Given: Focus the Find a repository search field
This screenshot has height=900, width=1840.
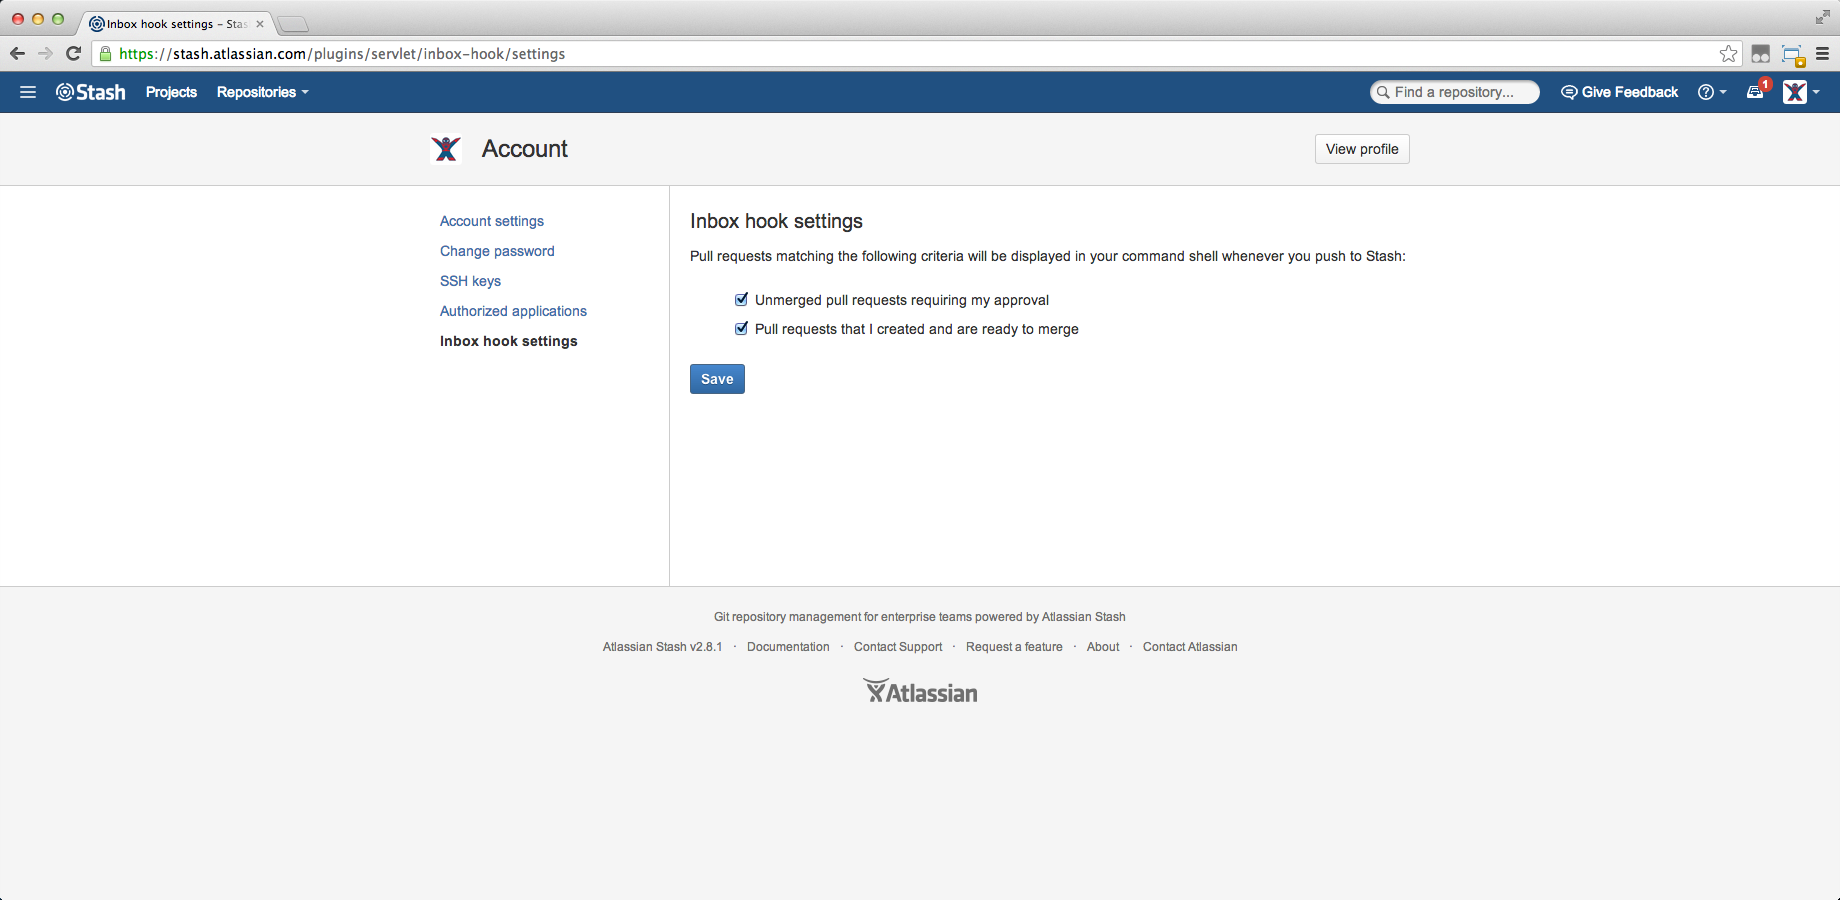Looking at the screenshot, I should click(1455, 92).
